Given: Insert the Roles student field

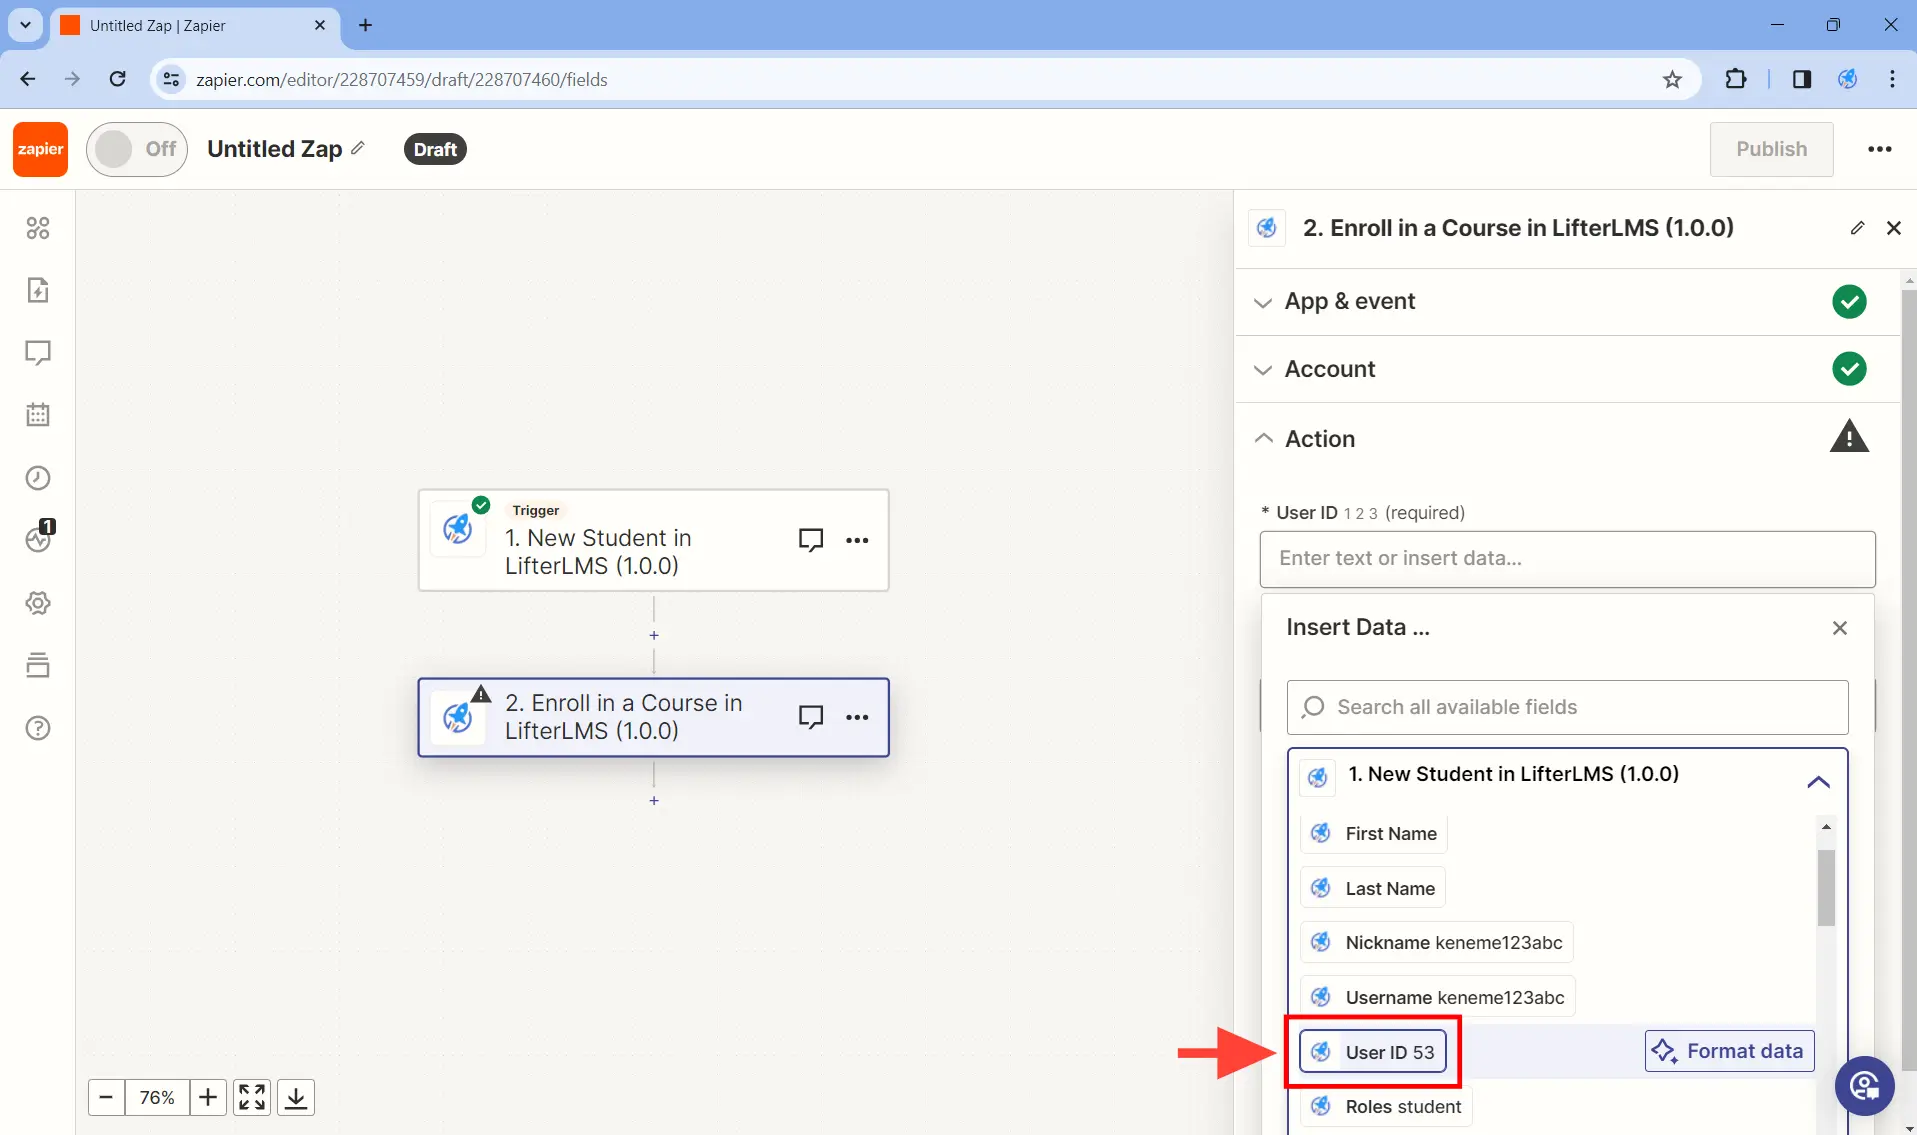Looking at the screenshot, I should [x=1385, y=1106].
